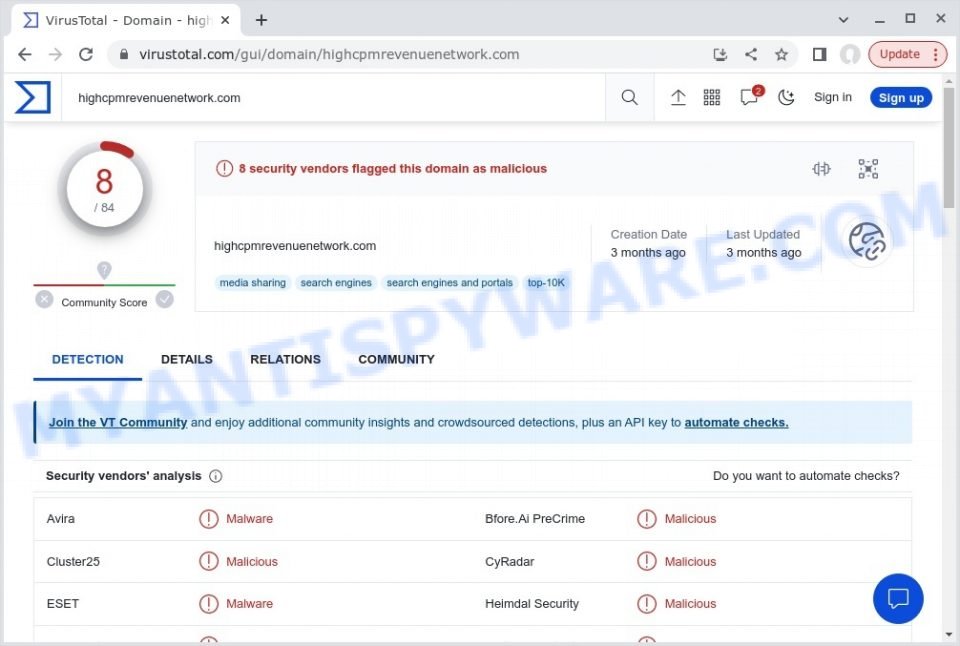Click the Avira vendor row name
Image resolution: width=960 pixels, height=646 pixels.
[61, 519]
